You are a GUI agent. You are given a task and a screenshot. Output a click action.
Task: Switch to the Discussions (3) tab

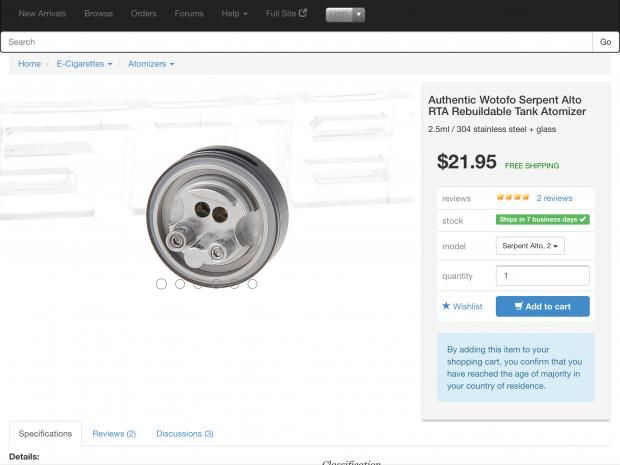pos(185,434)
